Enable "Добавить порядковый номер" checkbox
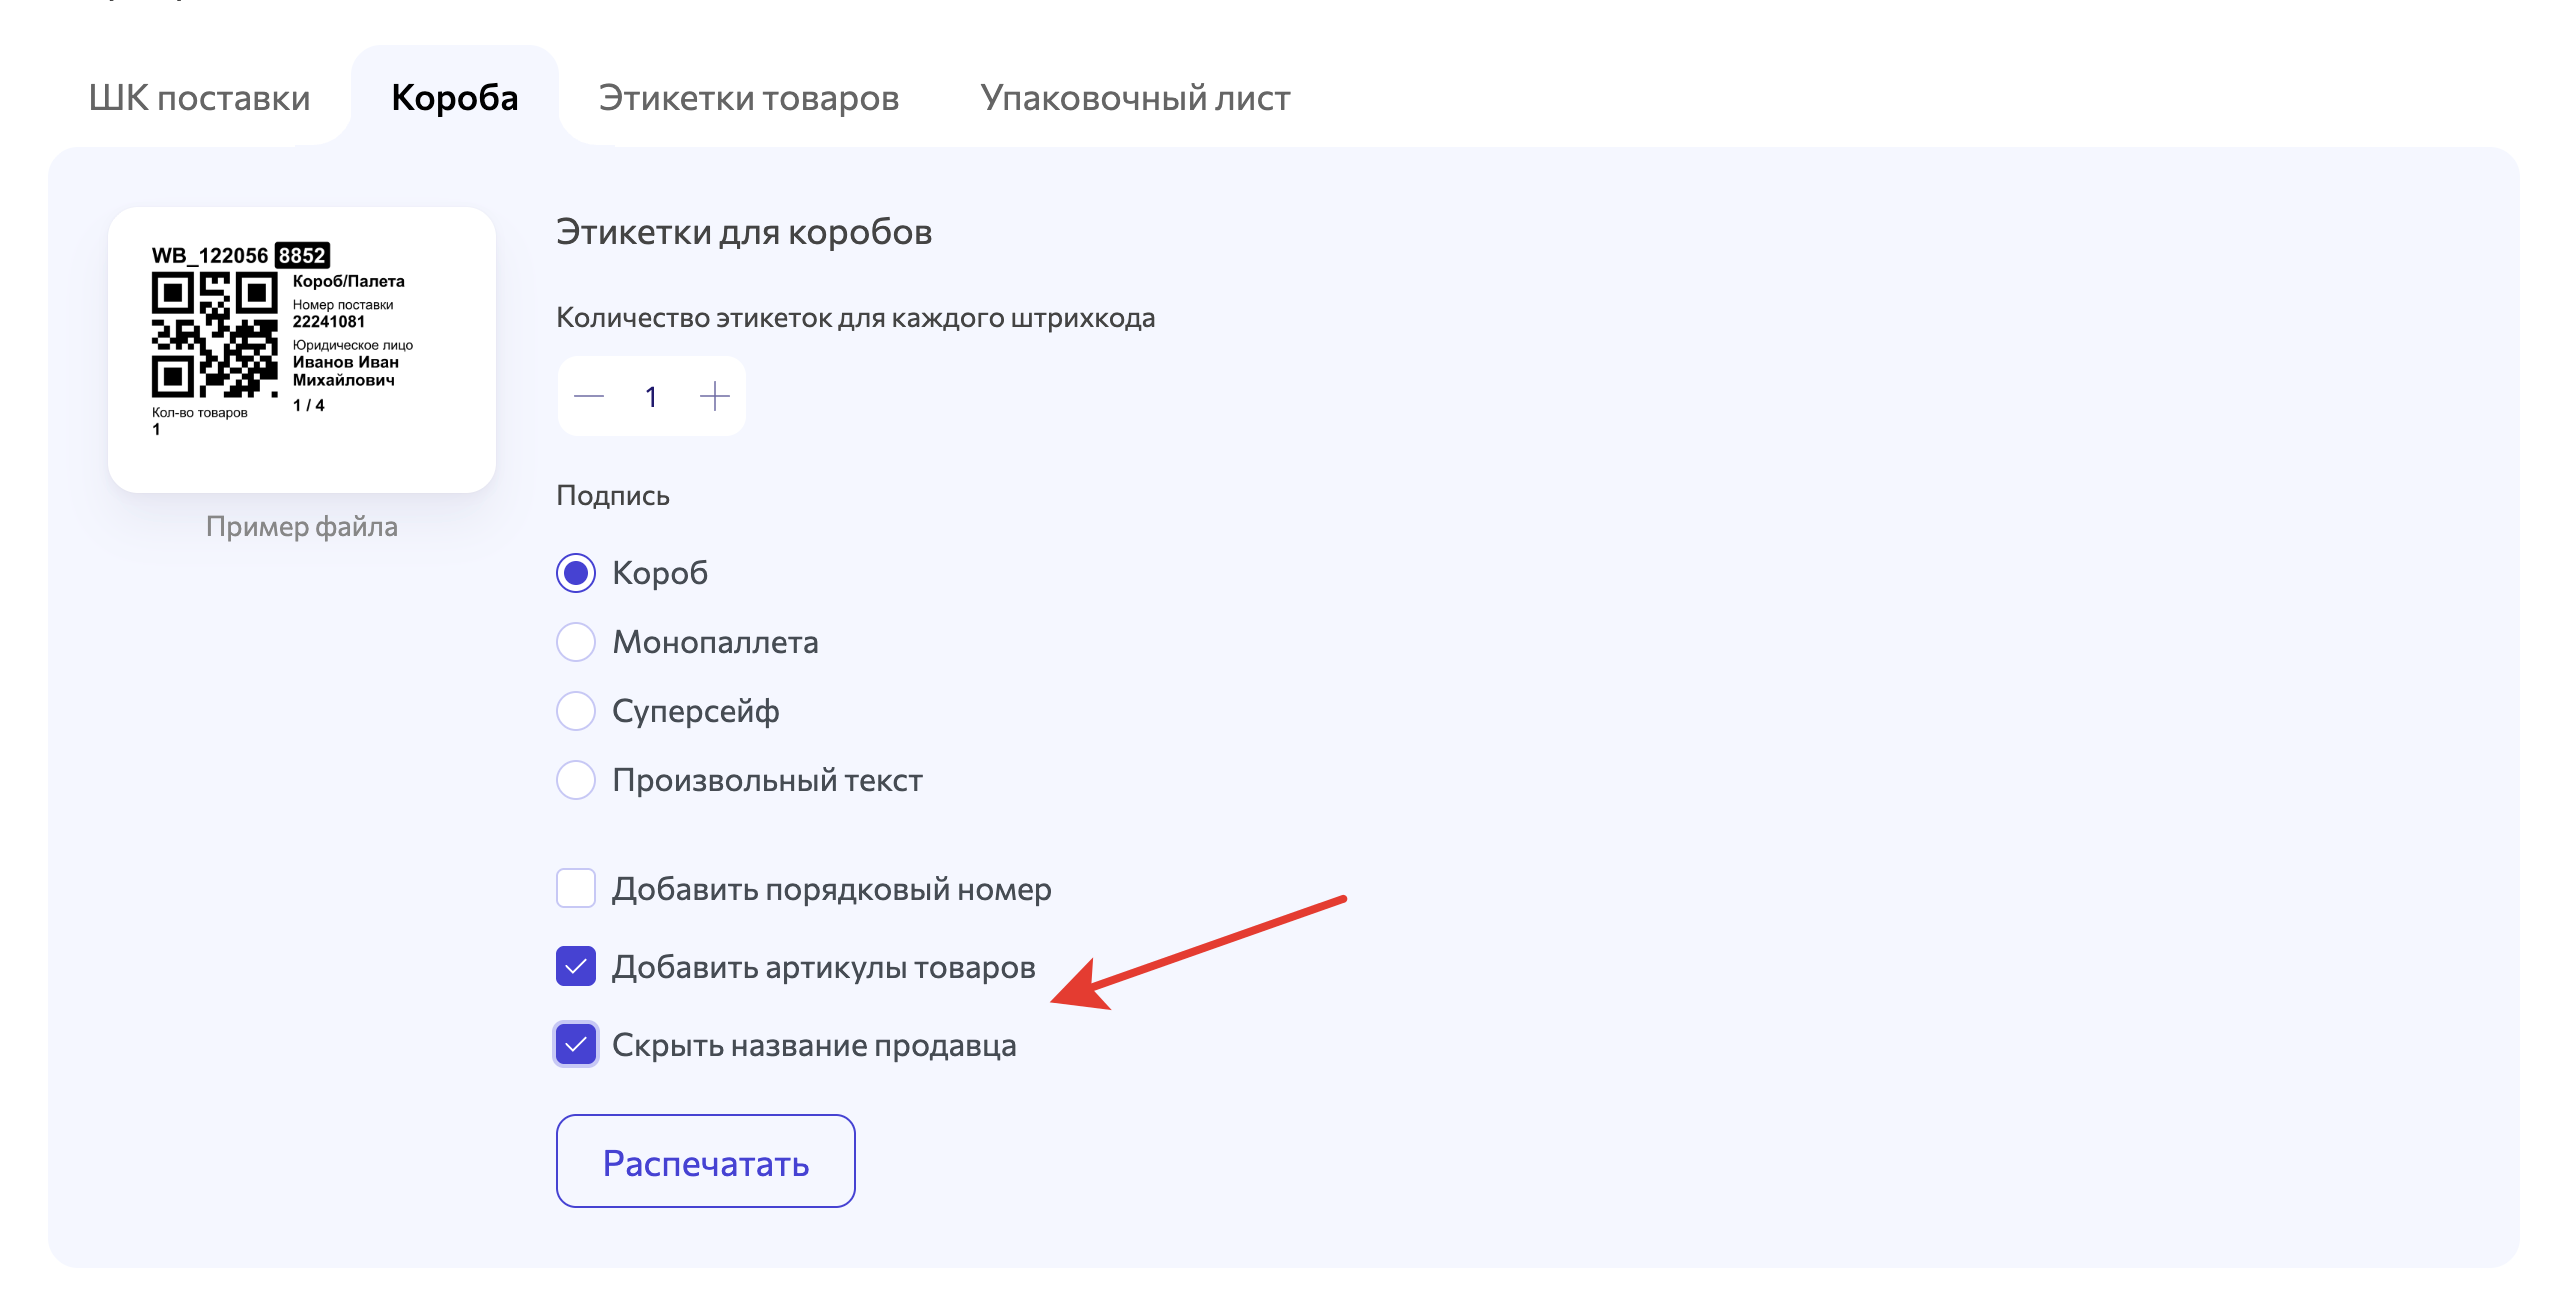 click(577, 888)
